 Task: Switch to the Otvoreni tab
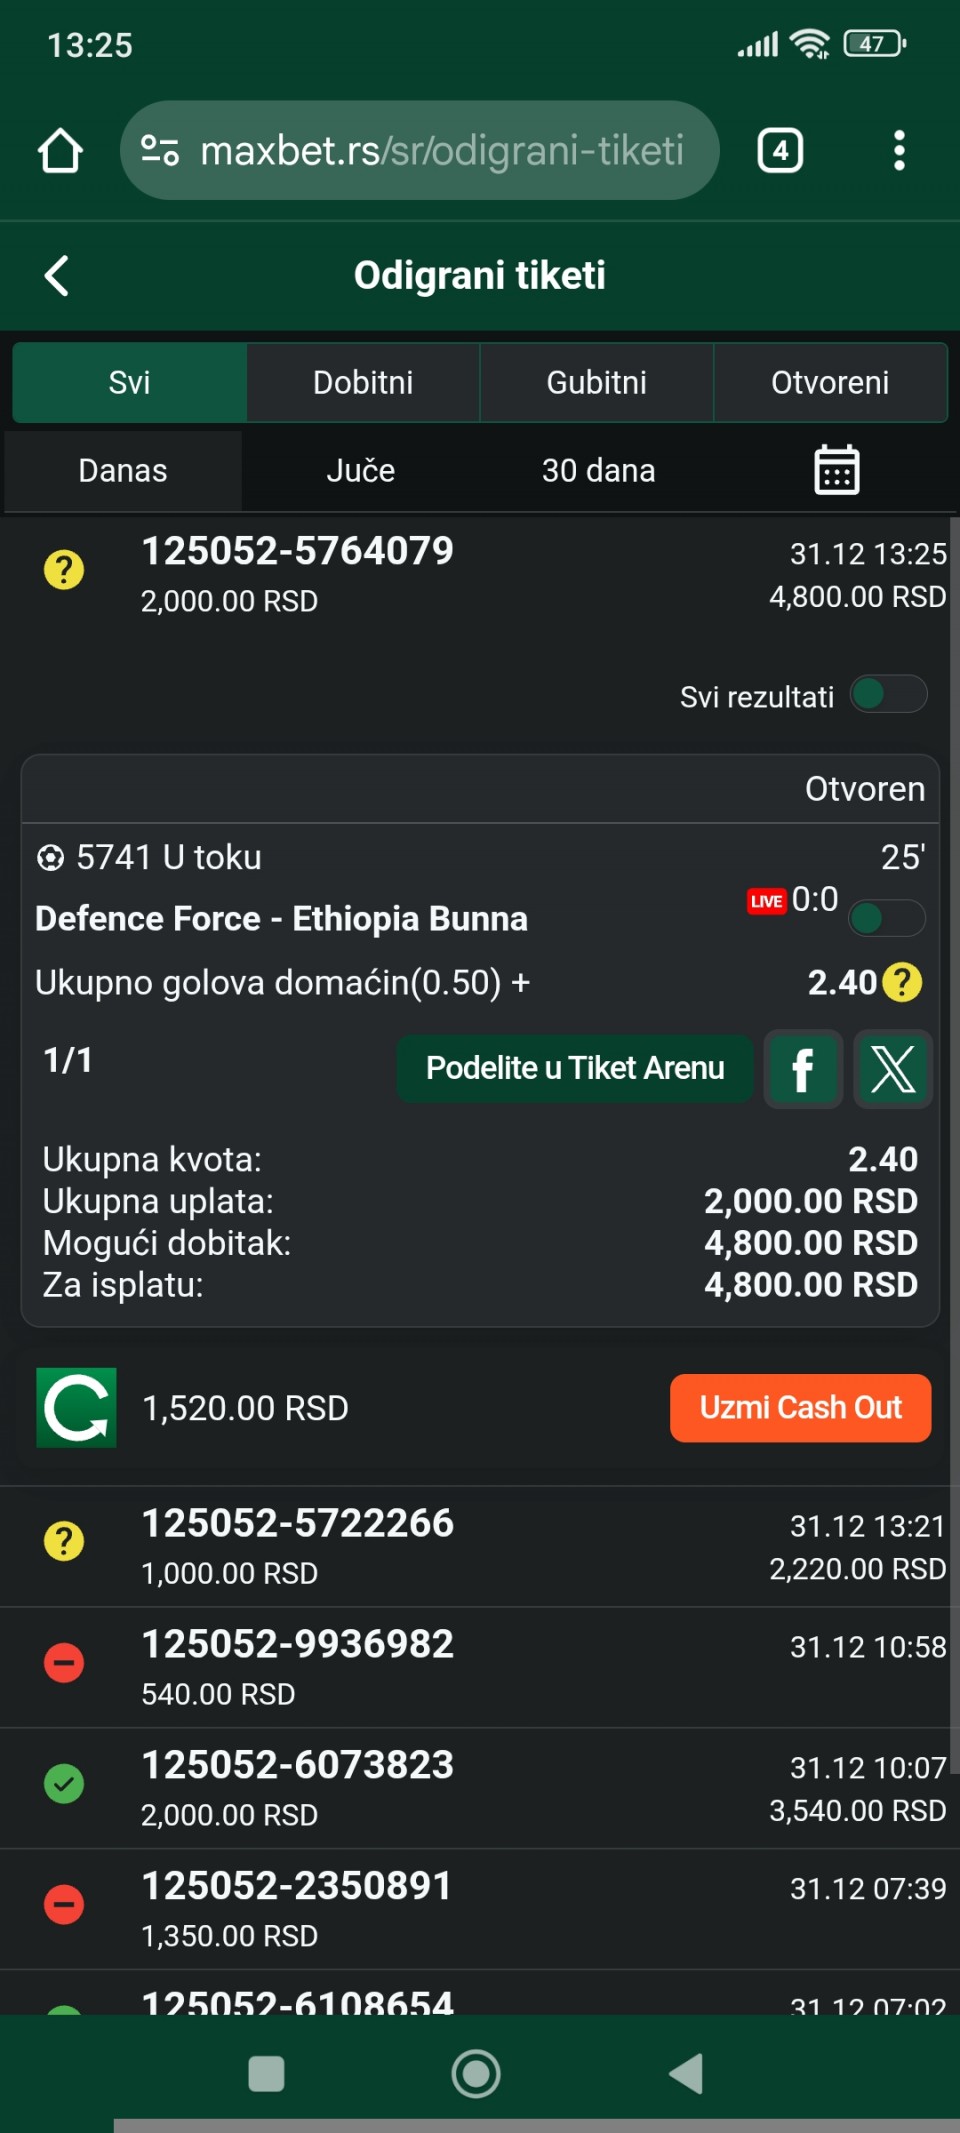click(830, 382)
